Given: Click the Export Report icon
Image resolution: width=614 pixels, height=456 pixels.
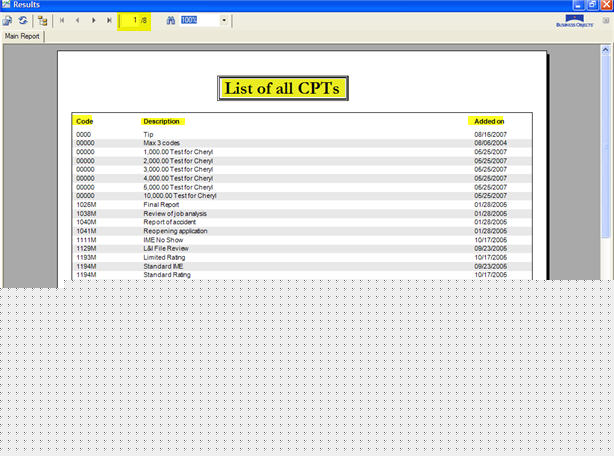Looking at the screenshot, I should (x=7, y=20).
